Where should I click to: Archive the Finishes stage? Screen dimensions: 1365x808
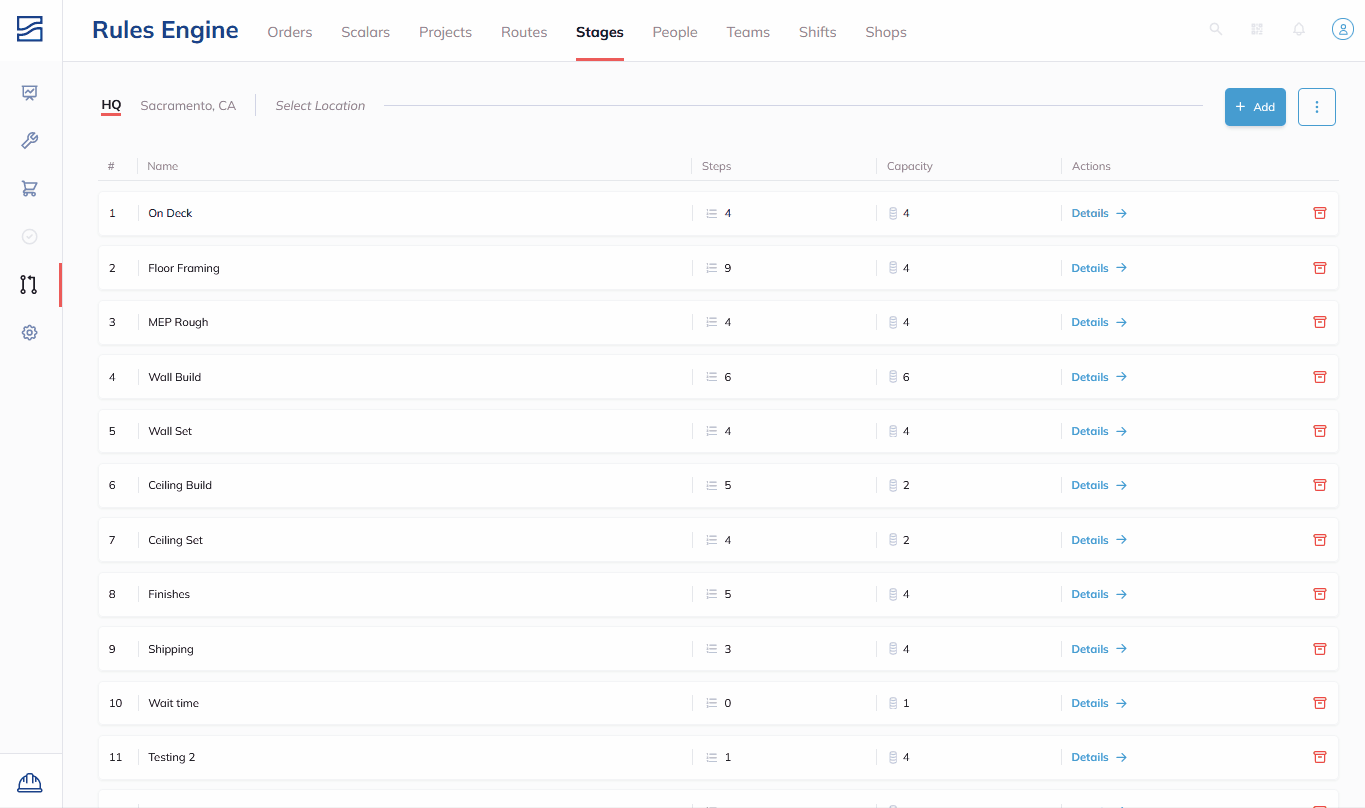click(1319, 594)
